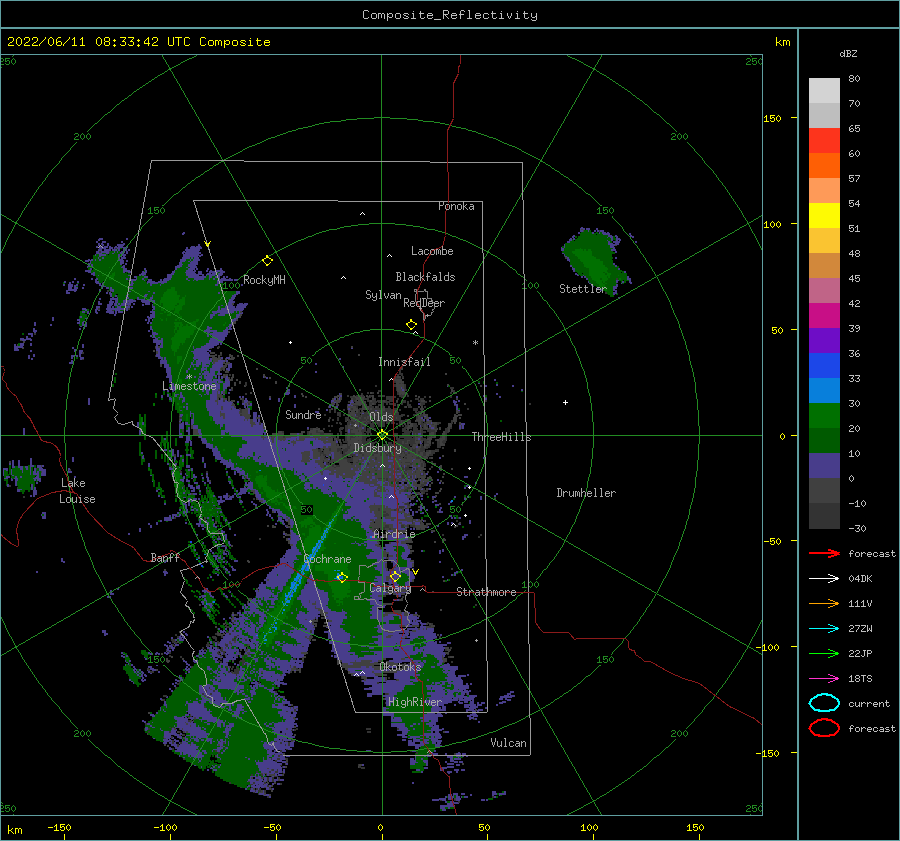Click the orange 111V arrow icon
900x841 pixels.
pyautogui.click(x=824, y=603)
